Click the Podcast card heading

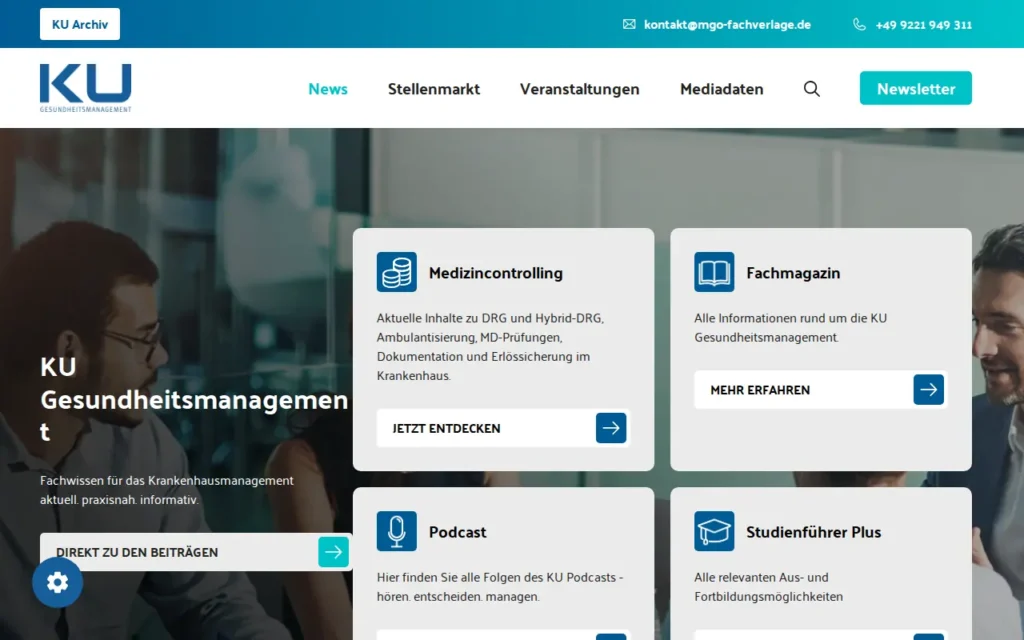(457, 532)
